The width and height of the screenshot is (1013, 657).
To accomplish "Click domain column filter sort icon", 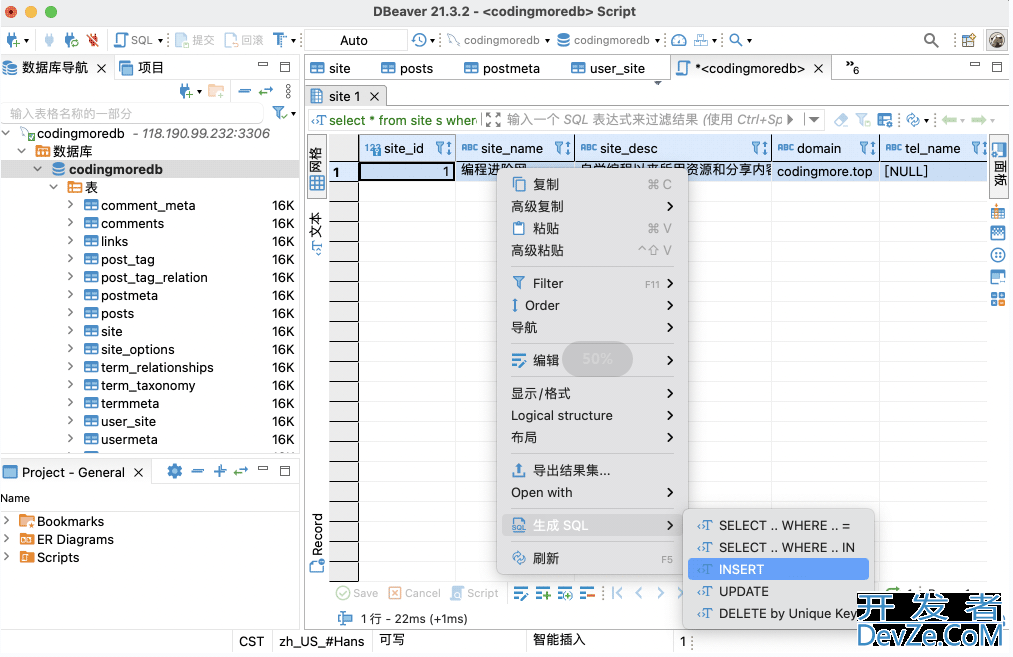I will tap(867, 149).
